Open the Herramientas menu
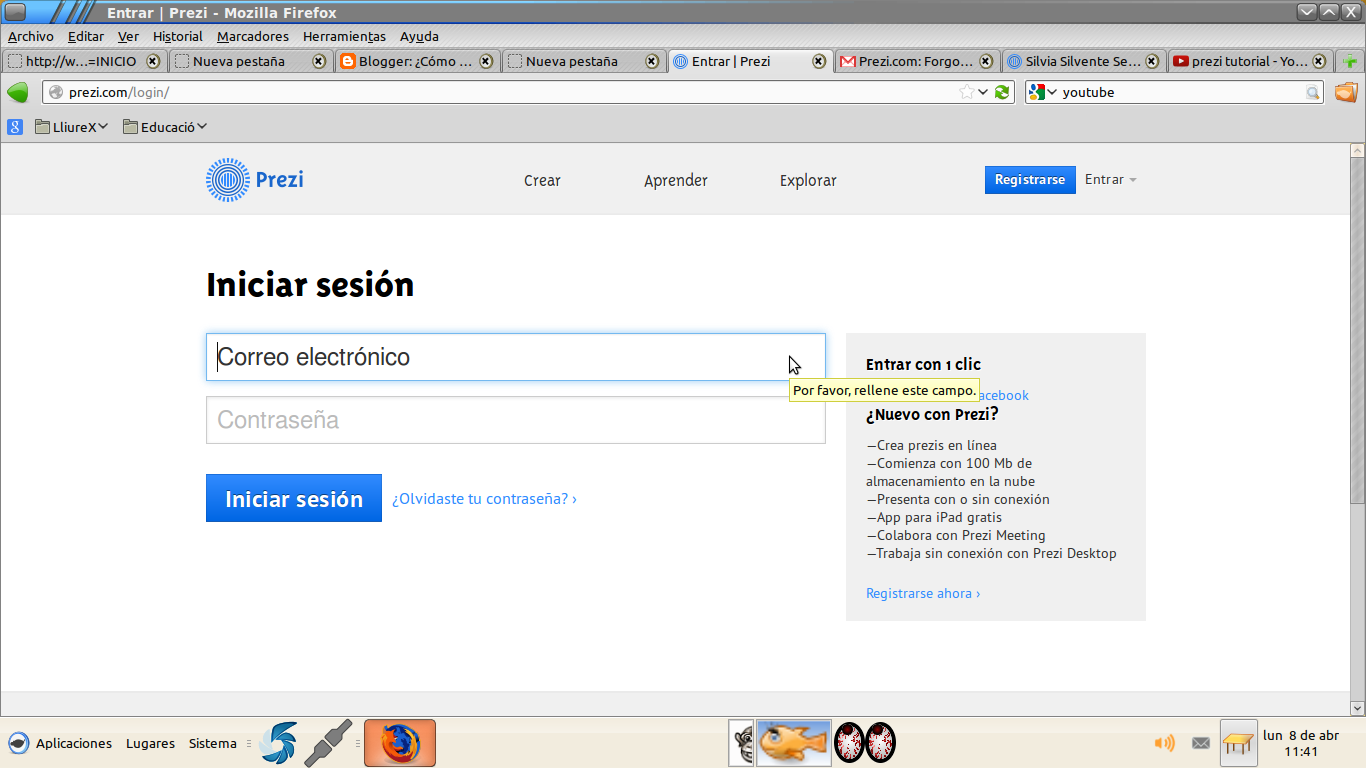Screen dimensions: 1366x768 [x=344, y=36]
